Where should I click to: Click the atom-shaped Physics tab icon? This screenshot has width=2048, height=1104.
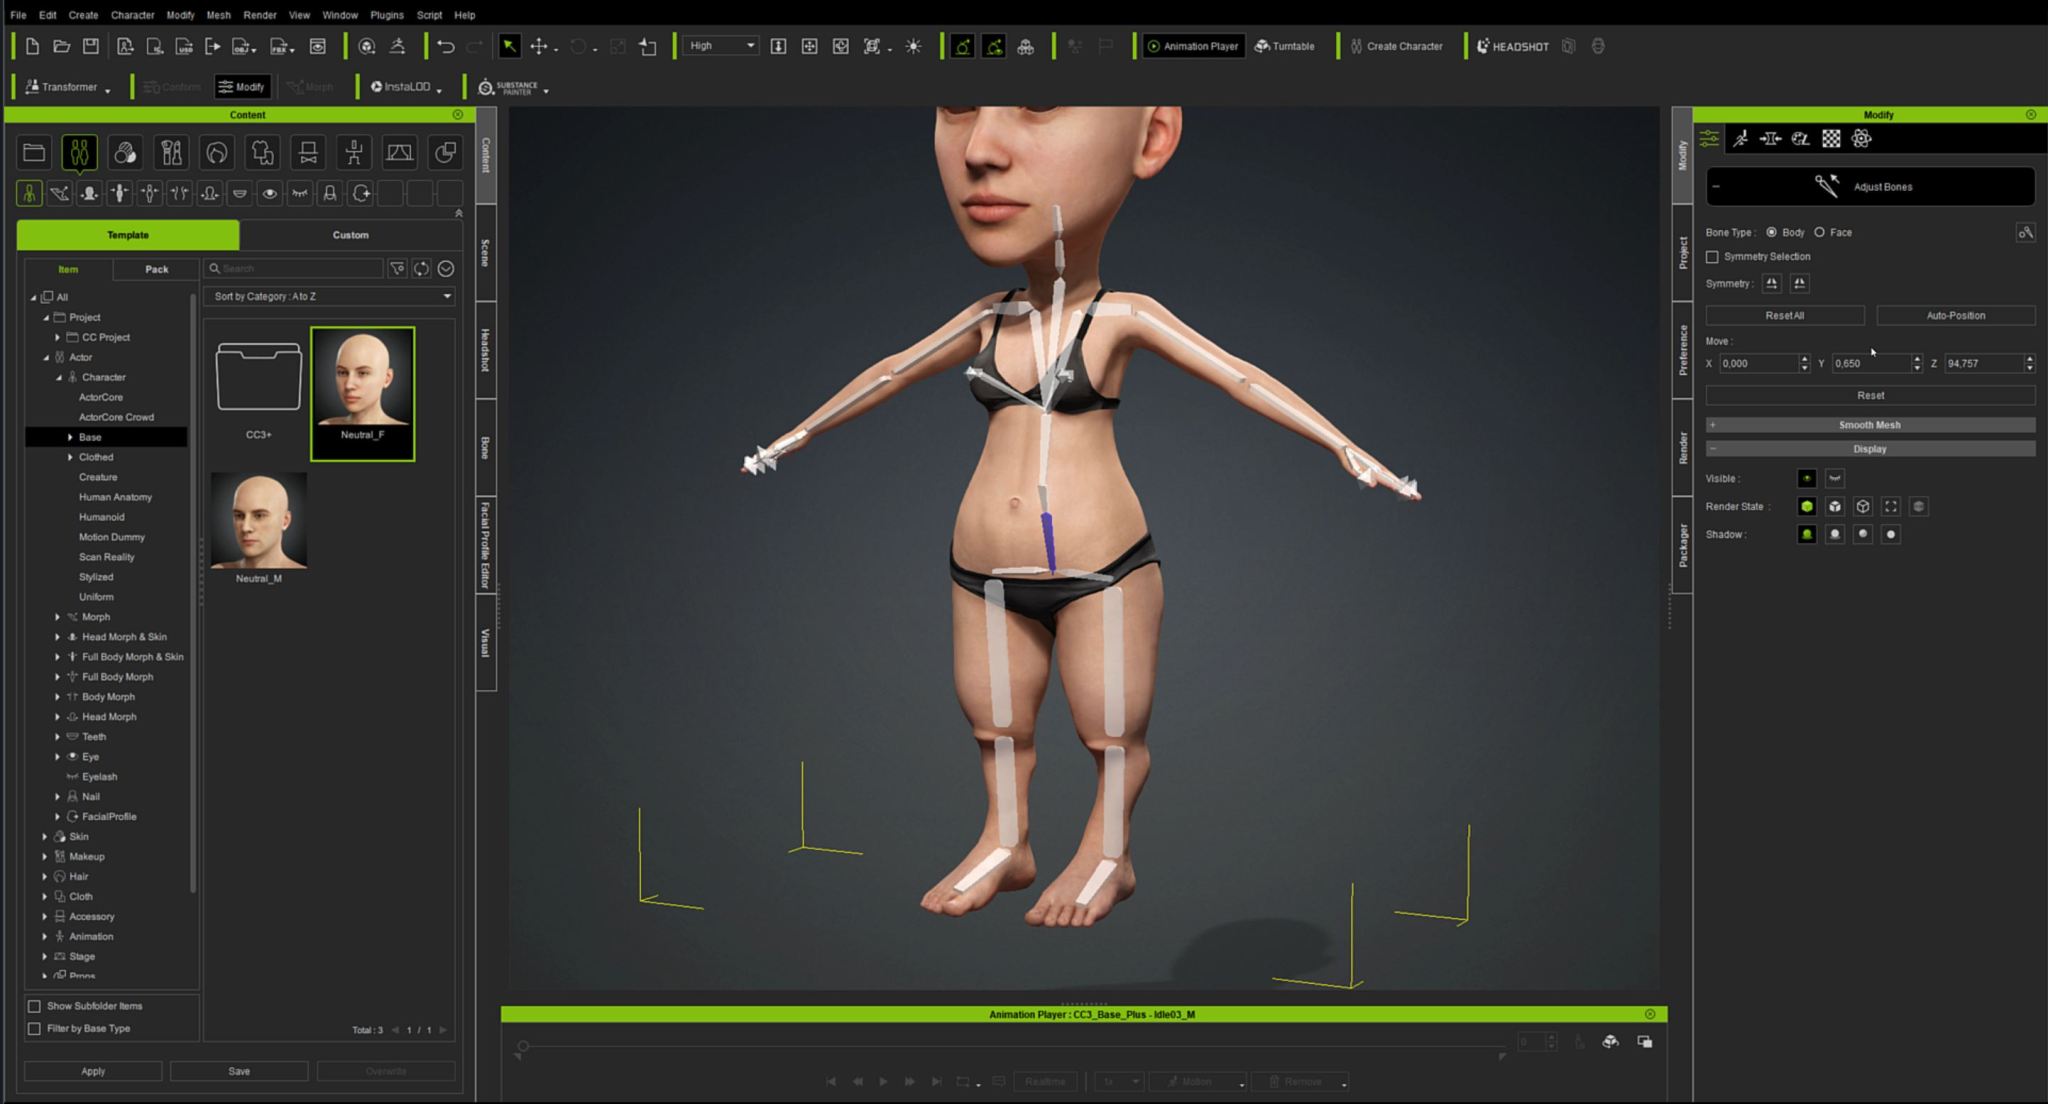pos(1861,139)
